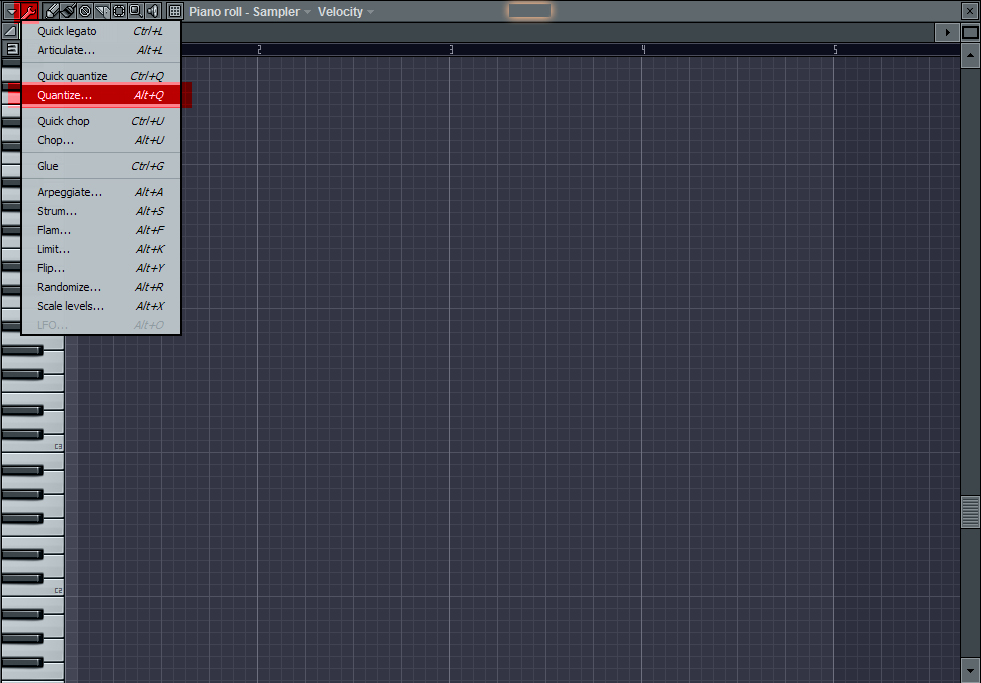
Task: Select the Delete tool icon
Action: pos(85,11)
